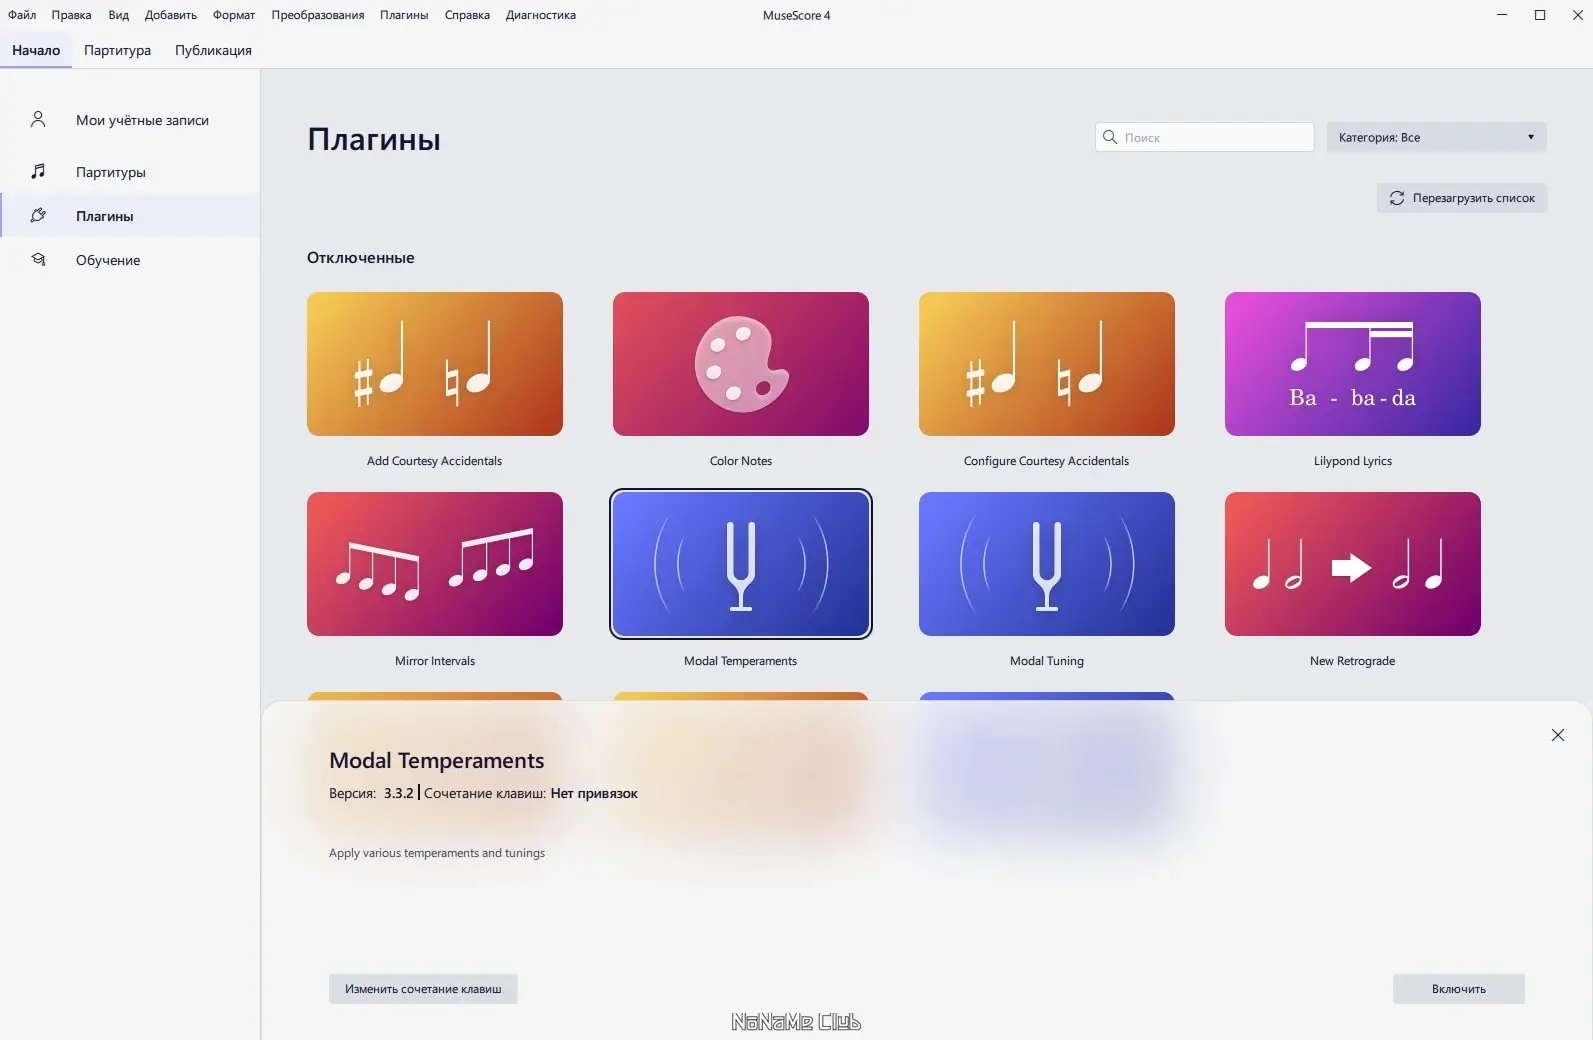This screenshot has width=1593, height=1040.
Task: Switch to the 'Публикация' tab
Action: pyautogui.click(x=213, y=50)
